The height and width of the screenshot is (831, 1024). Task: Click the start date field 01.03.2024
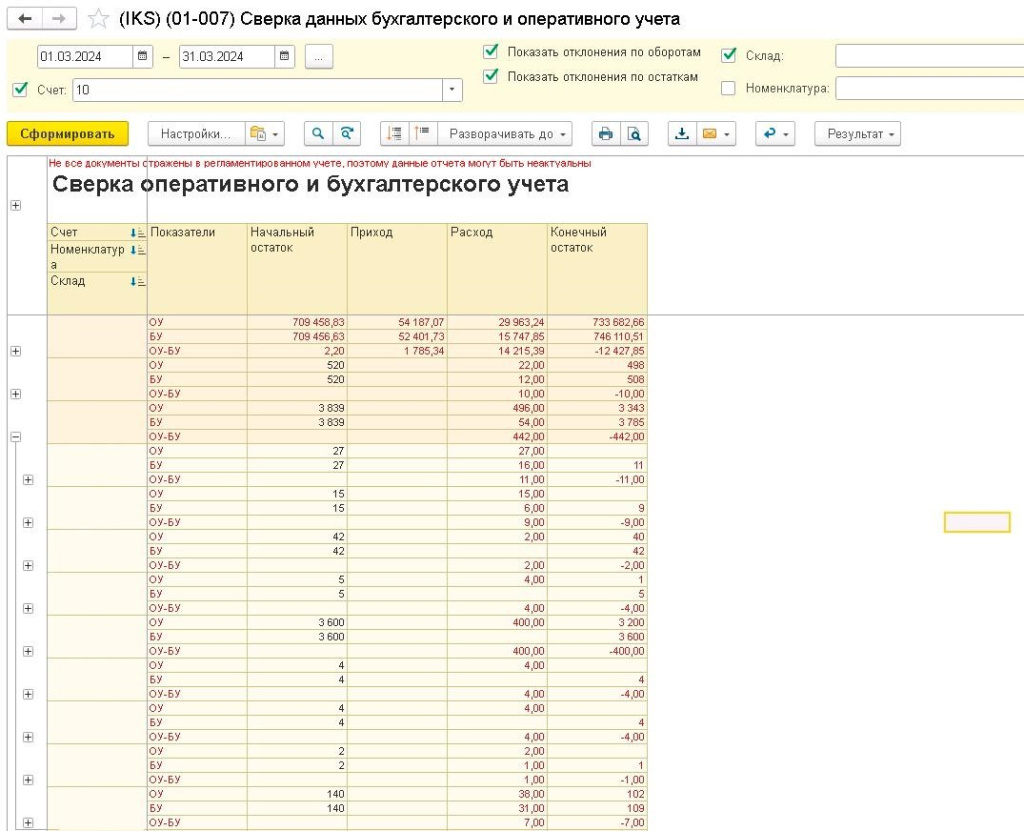tap(85, 57)
